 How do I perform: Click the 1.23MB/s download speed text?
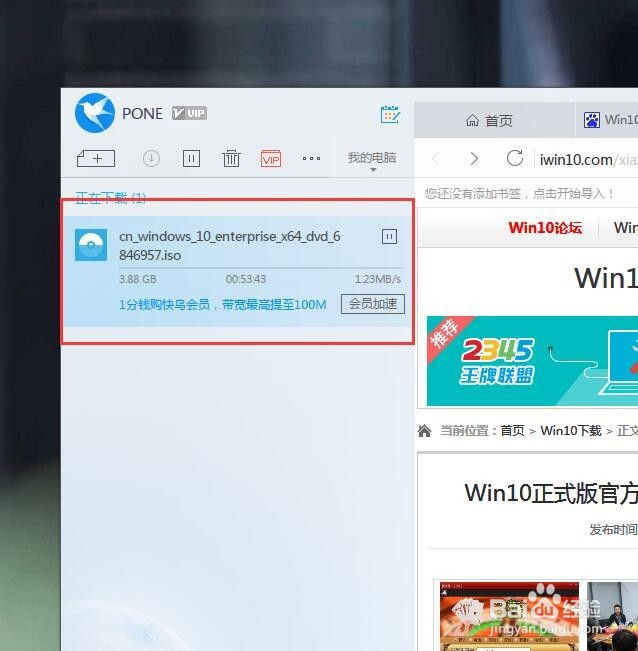(x=378, y=279)
